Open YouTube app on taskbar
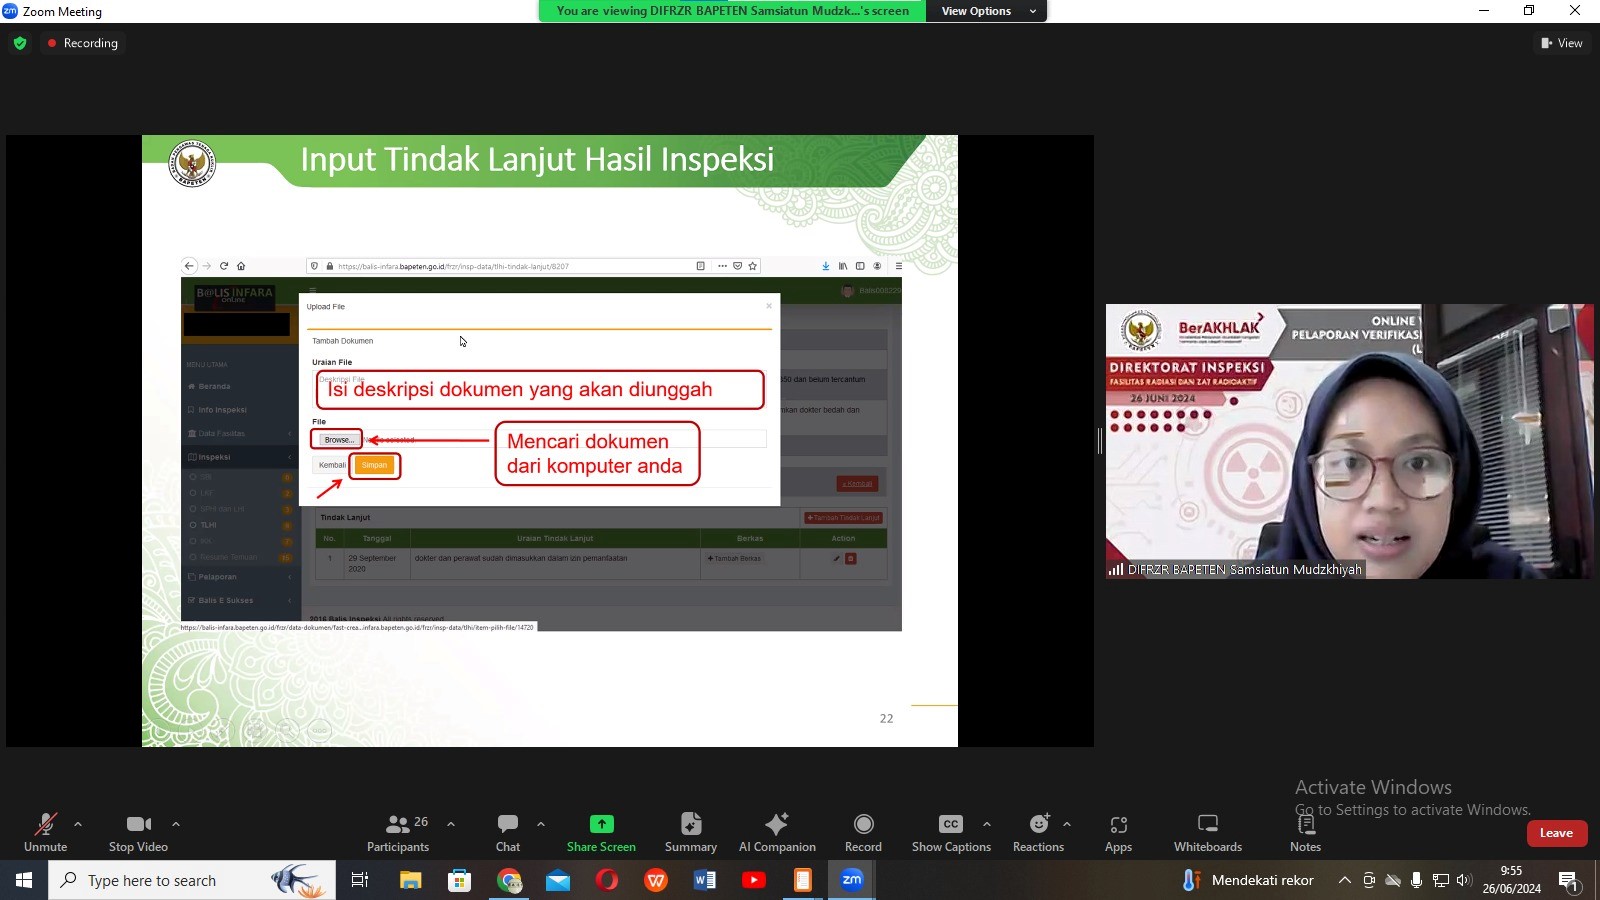This screenshot has height=900, width=1600. click(x=754, y=880)
